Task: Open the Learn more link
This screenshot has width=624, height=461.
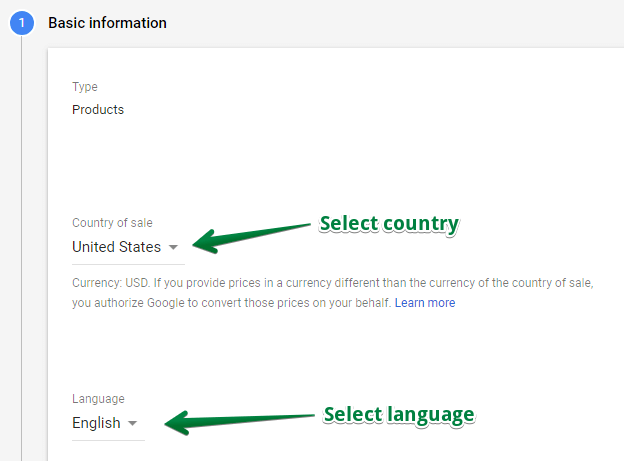Action: pyautogui.click(x=425, y=303)
